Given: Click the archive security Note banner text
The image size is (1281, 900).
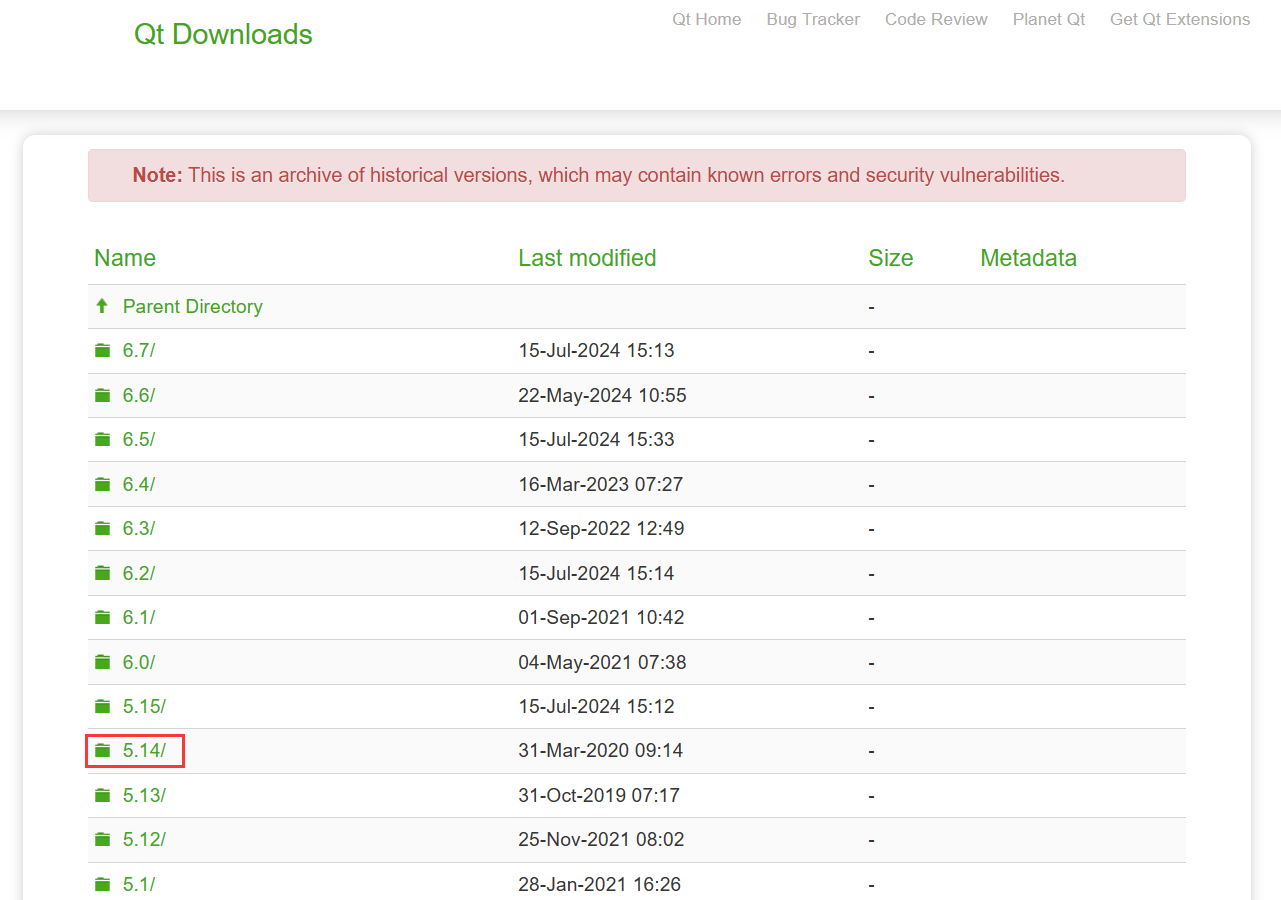Looking at the screenshot, I should (598, 175).
